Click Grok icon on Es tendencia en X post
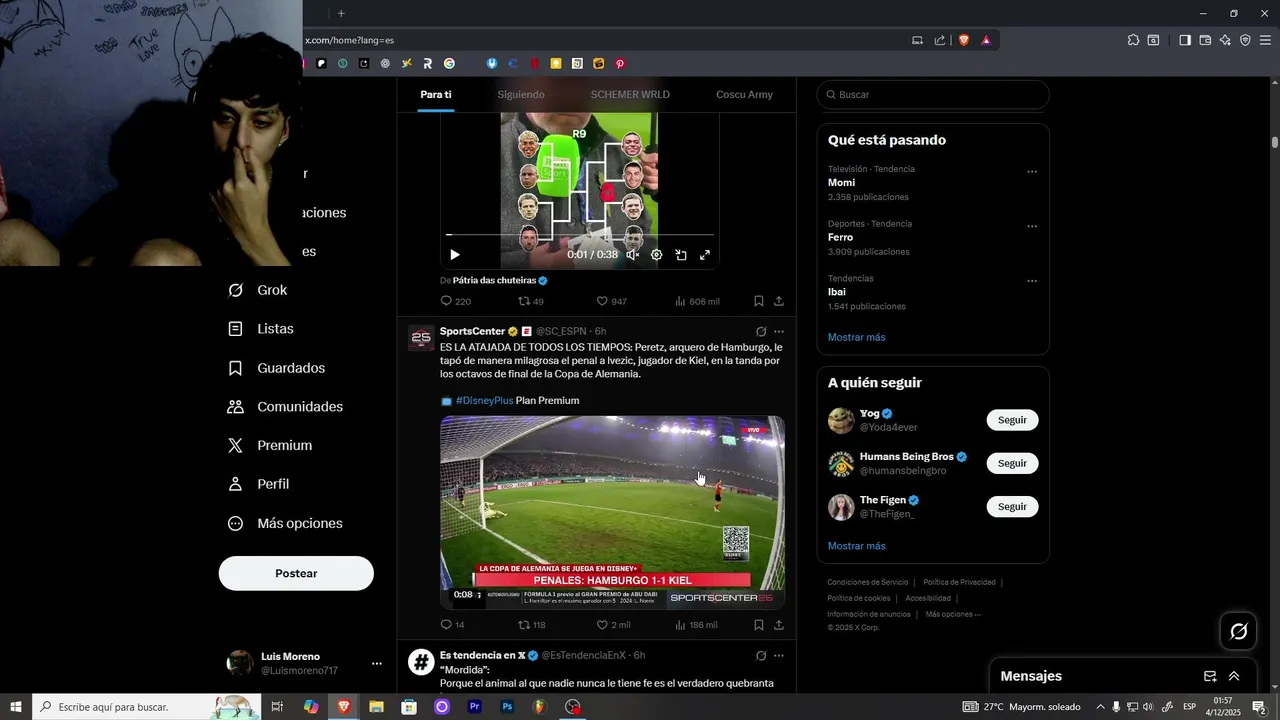1280x720 pixels. click(761, 656)
